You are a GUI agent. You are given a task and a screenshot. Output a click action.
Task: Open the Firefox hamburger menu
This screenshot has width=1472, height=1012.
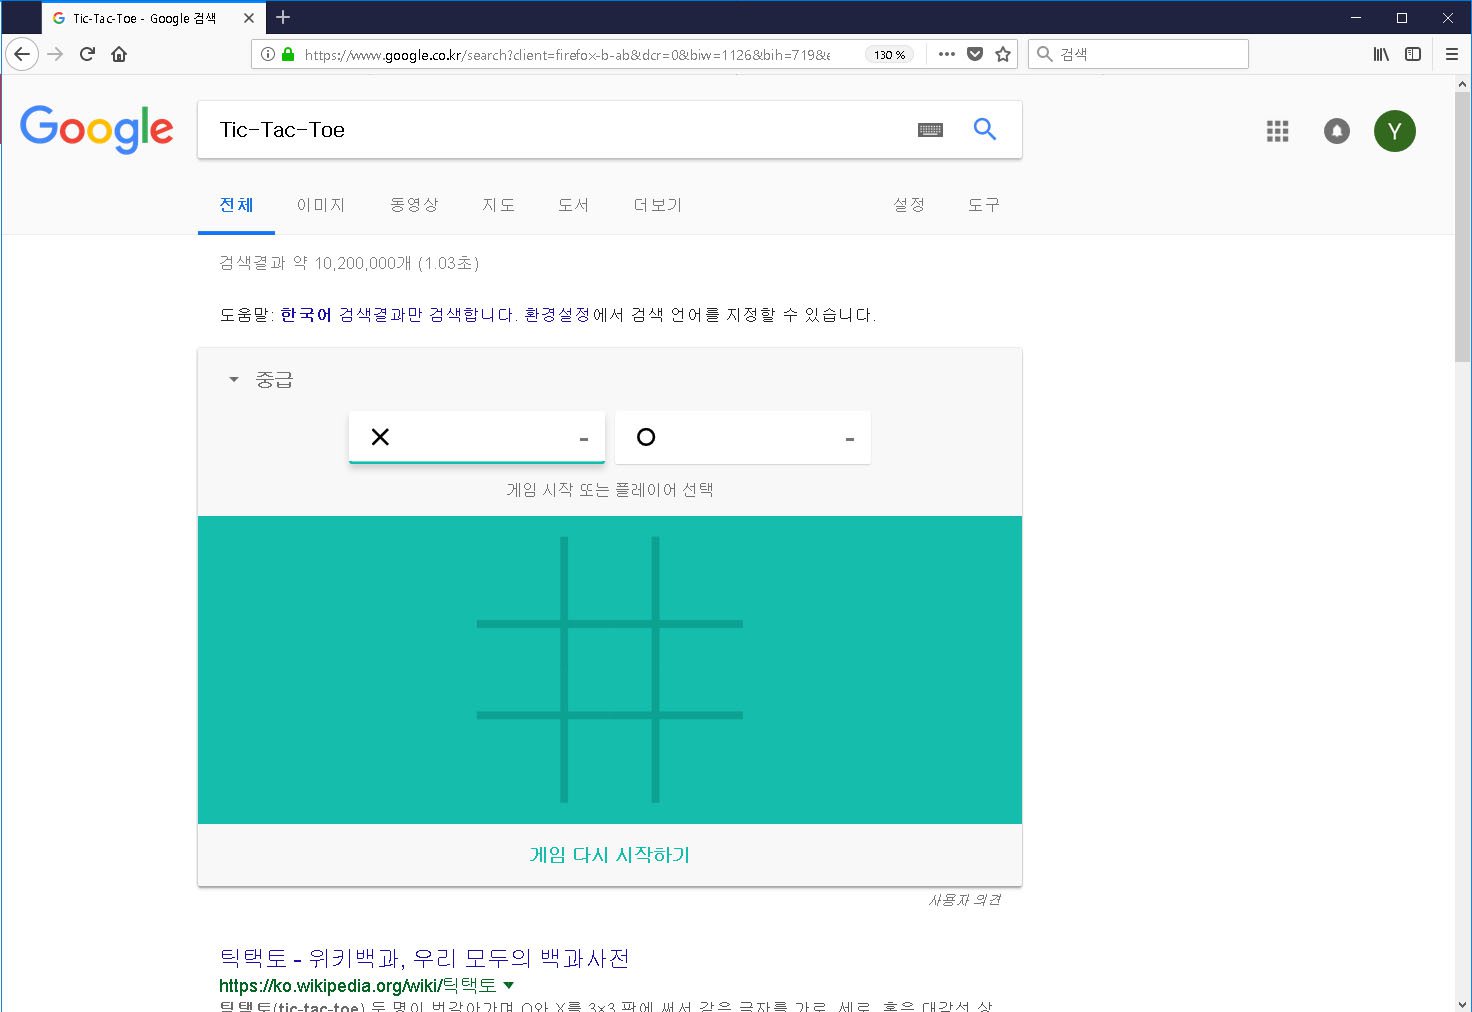click(x=1452, y=54)
